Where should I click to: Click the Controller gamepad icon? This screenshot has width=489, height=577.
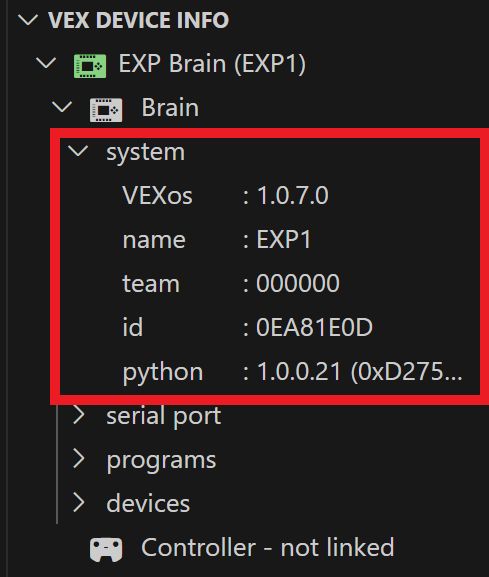(106, 549)
